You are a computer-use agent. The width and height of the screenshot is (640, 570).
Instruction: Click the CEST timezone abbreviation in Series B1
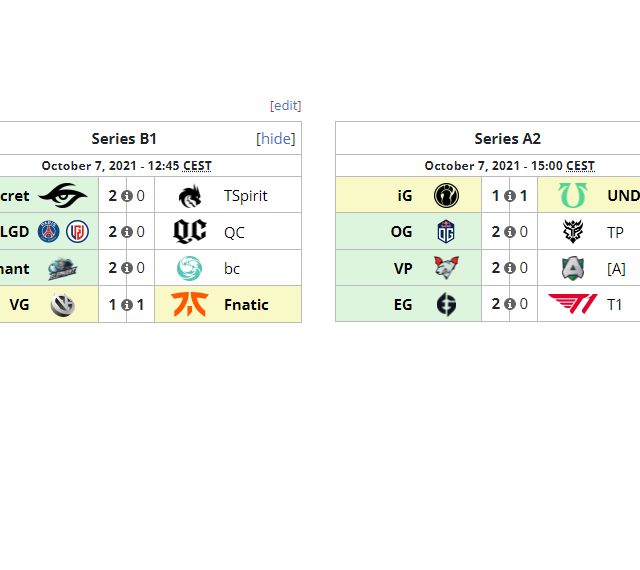[x=197, y=166]
